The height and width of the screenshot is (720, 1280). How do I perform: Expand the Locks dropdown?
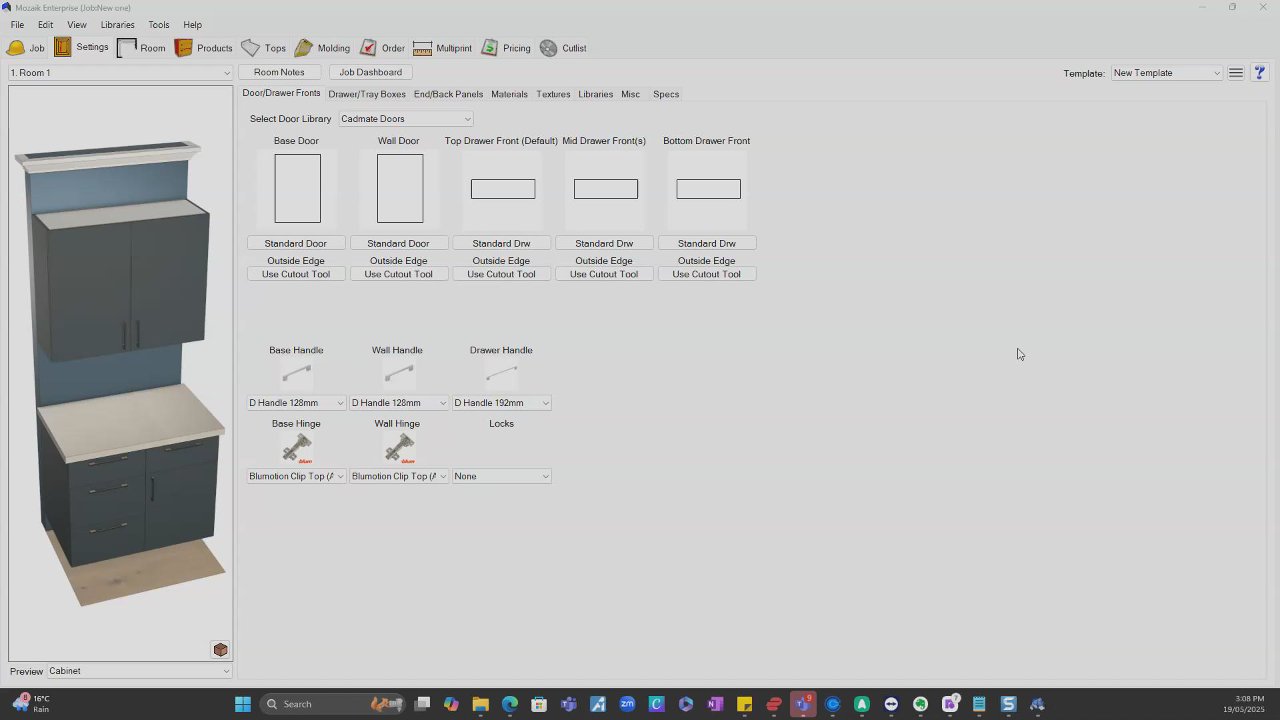(502, 476)
